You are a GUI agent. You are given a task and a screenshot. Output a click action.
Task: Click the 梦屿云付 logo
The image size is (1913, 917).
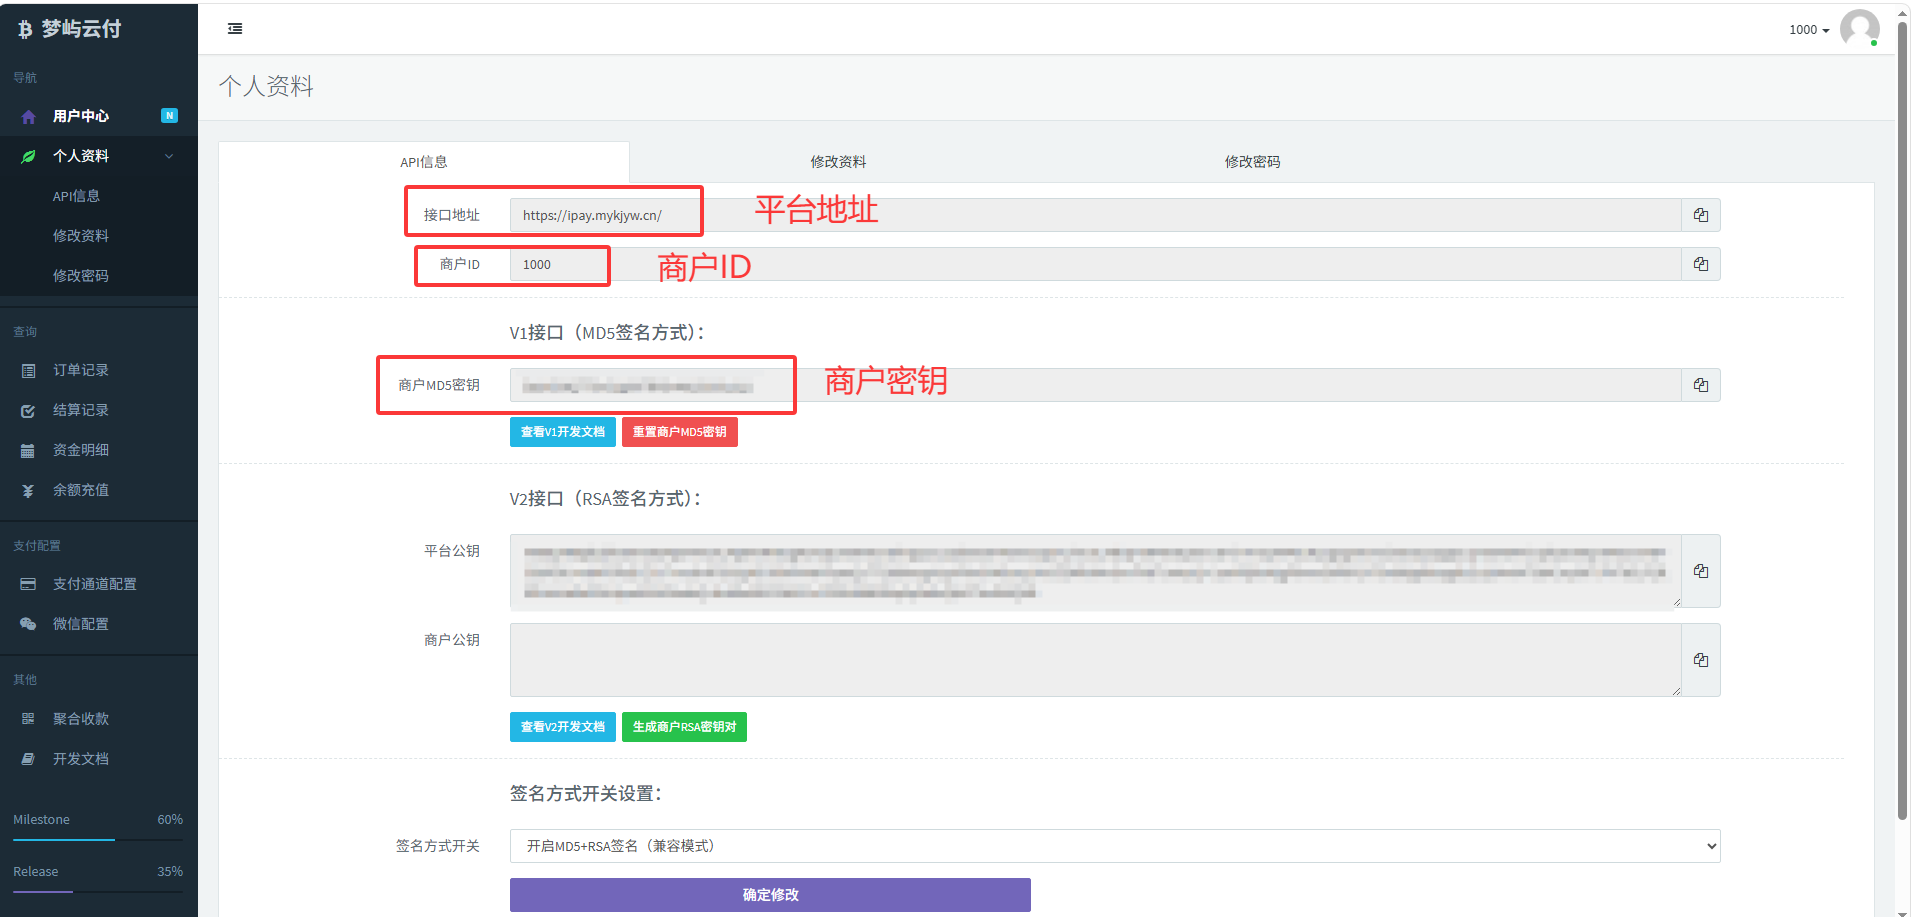pos(69,29)
